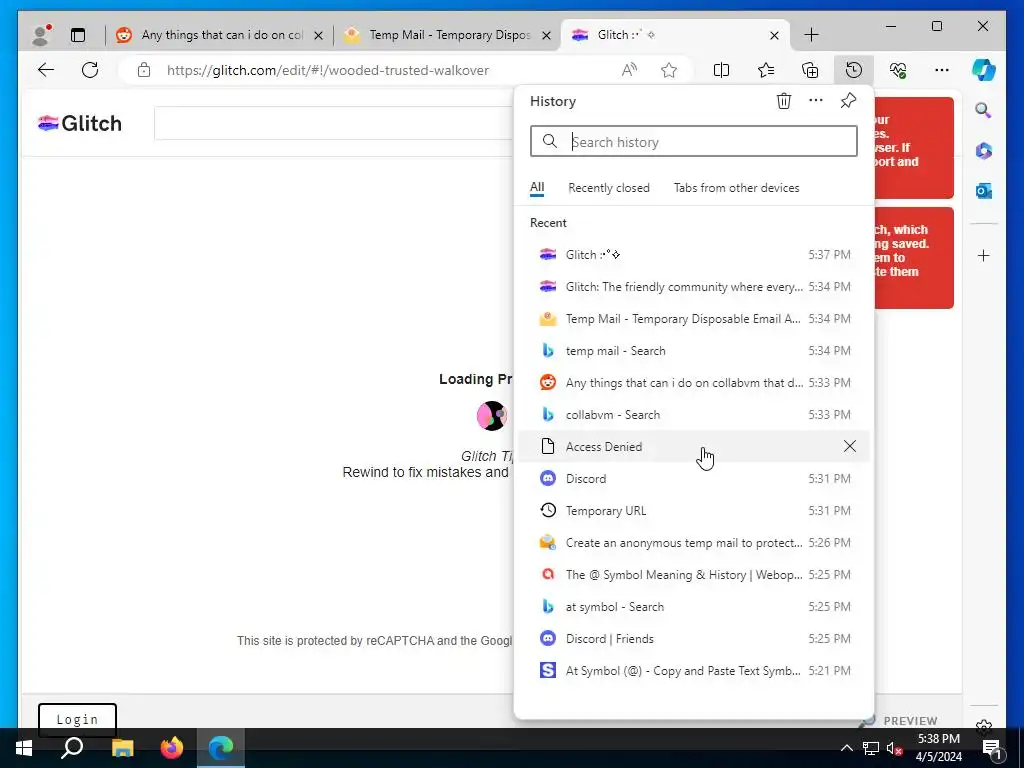Open File Explorer from taskbar

pyautogui.click(x=122, y=748)
